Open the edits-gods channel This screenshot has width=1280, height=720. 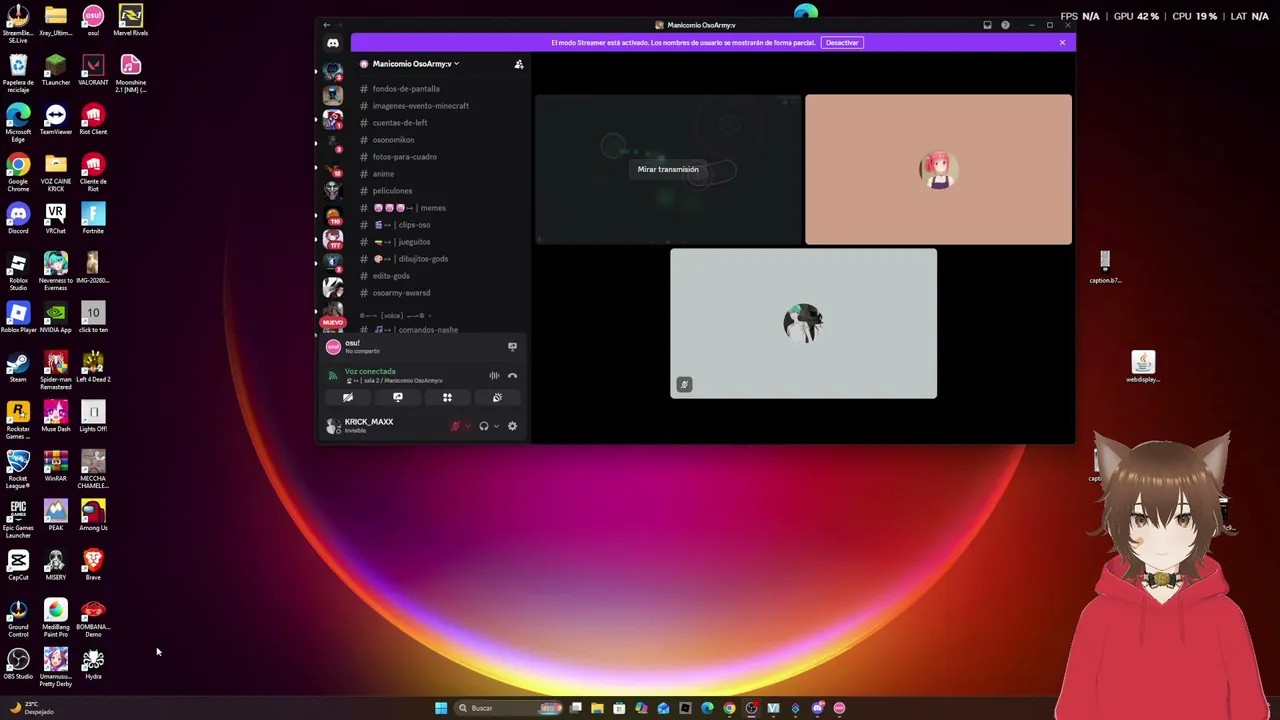(391, 276)
